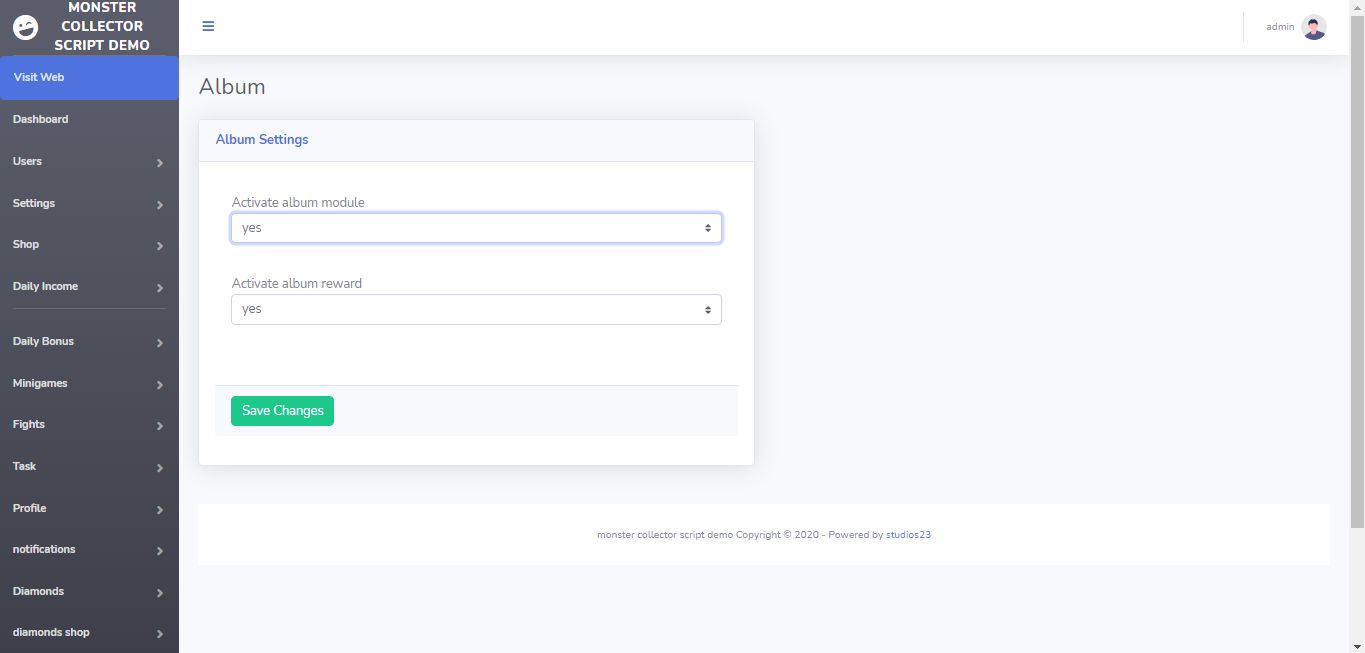Go to the Dashboard menu item

(x=41, y=119)
